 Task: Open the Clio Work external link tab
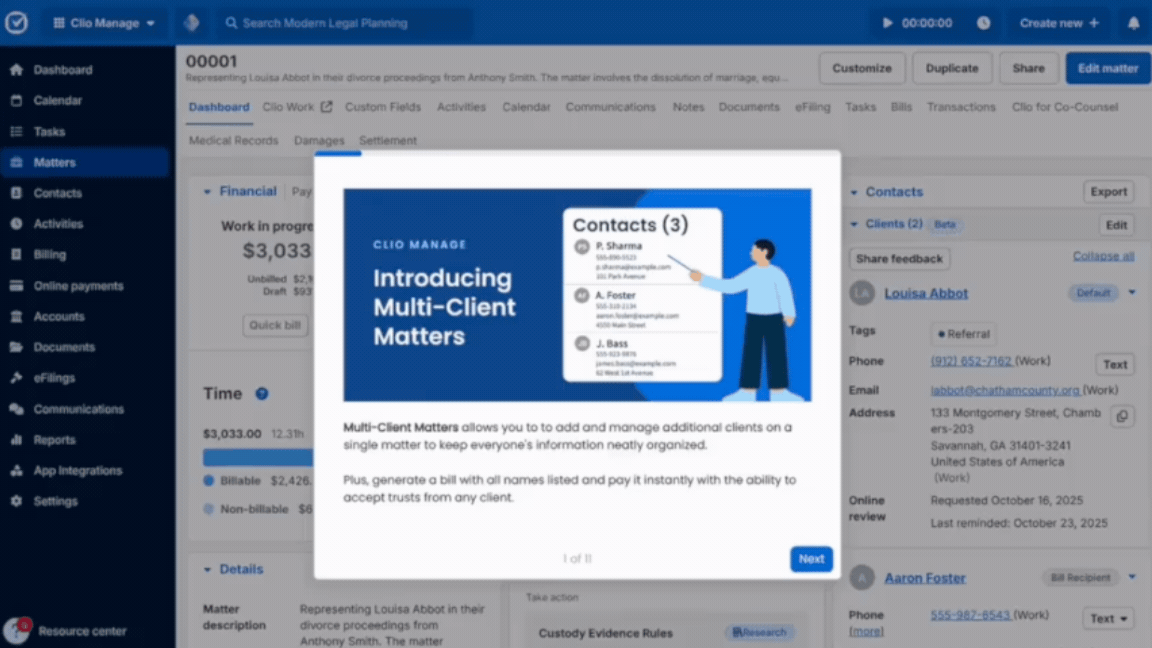[x=298, y=107]
